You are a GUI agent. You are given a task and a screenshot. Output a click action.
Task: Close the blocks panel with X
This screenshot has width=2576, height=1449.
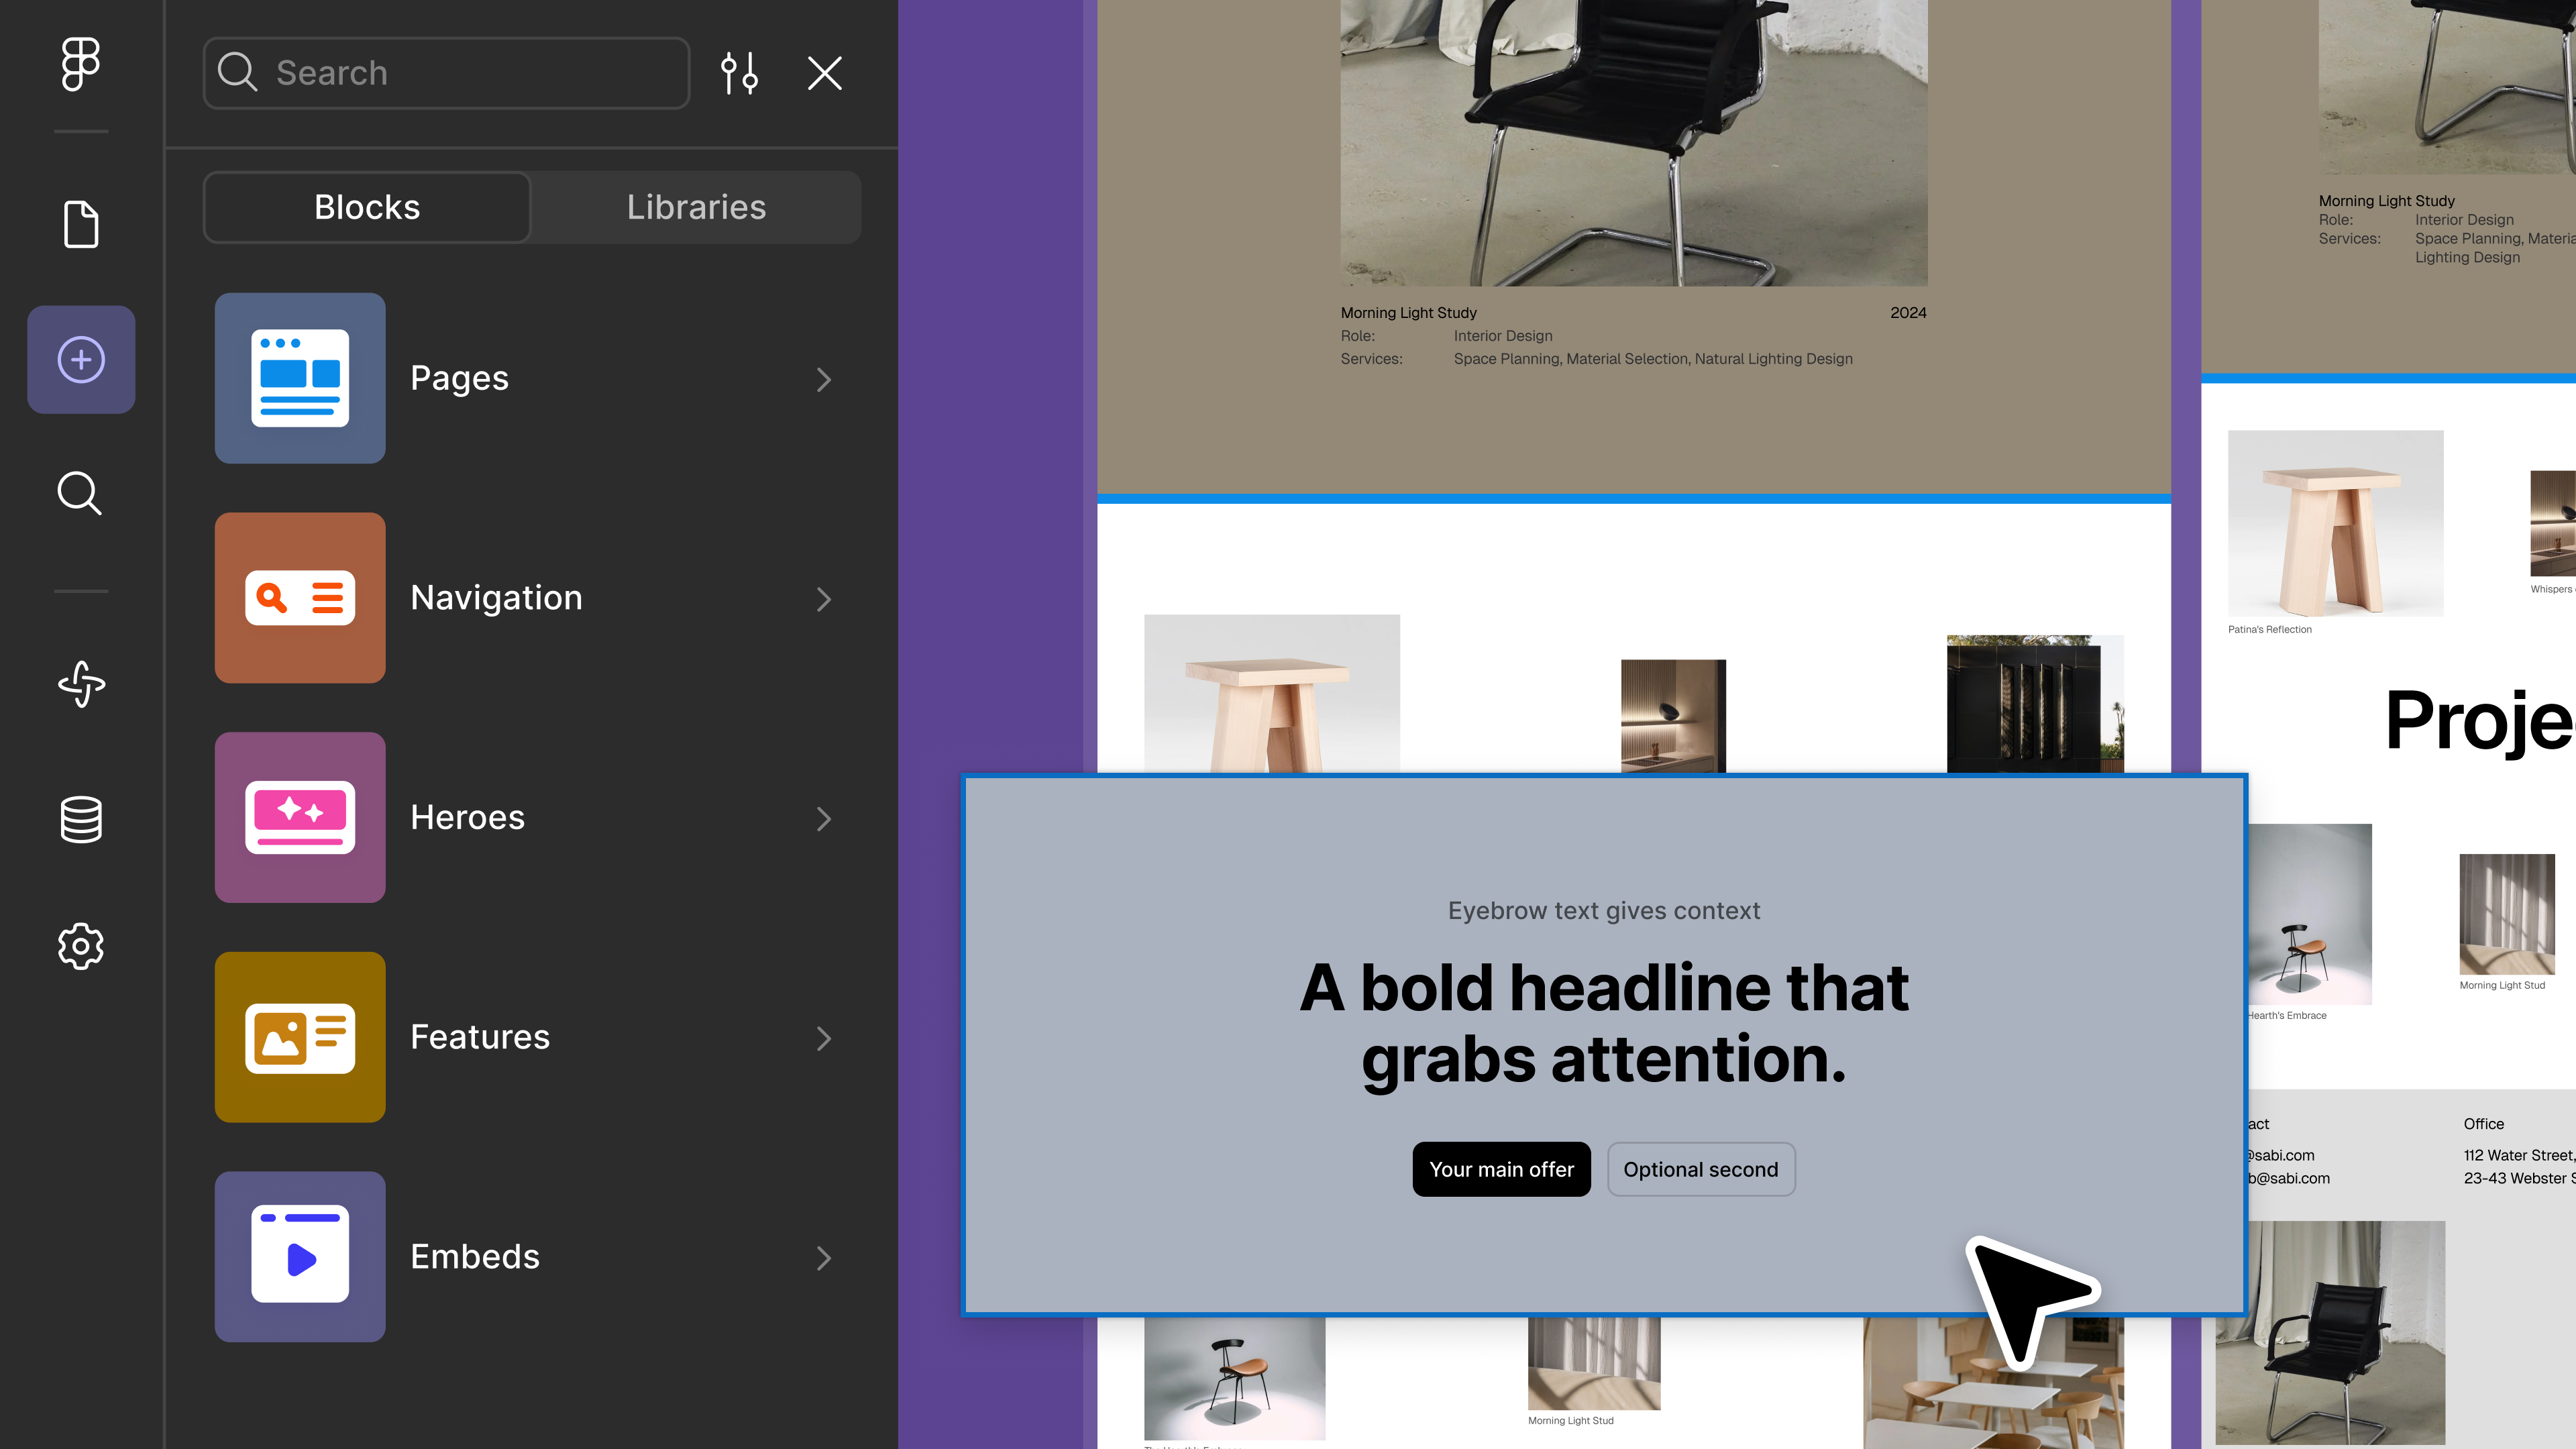coord(824,73)
